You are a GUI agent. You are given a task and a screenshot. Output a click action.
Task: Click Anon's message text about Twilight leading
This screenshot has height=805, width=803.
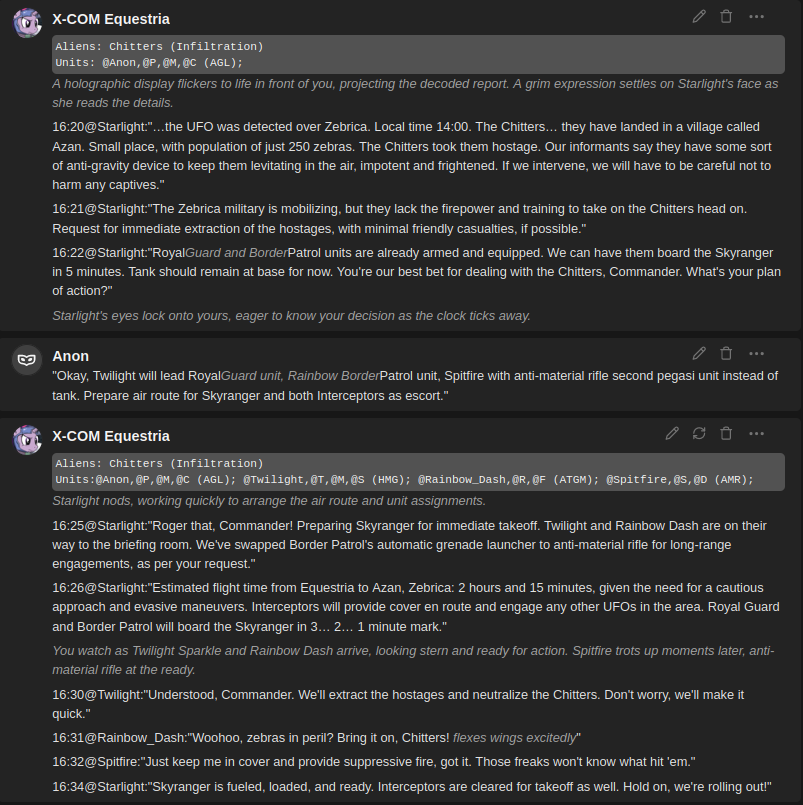pos(415,386)
